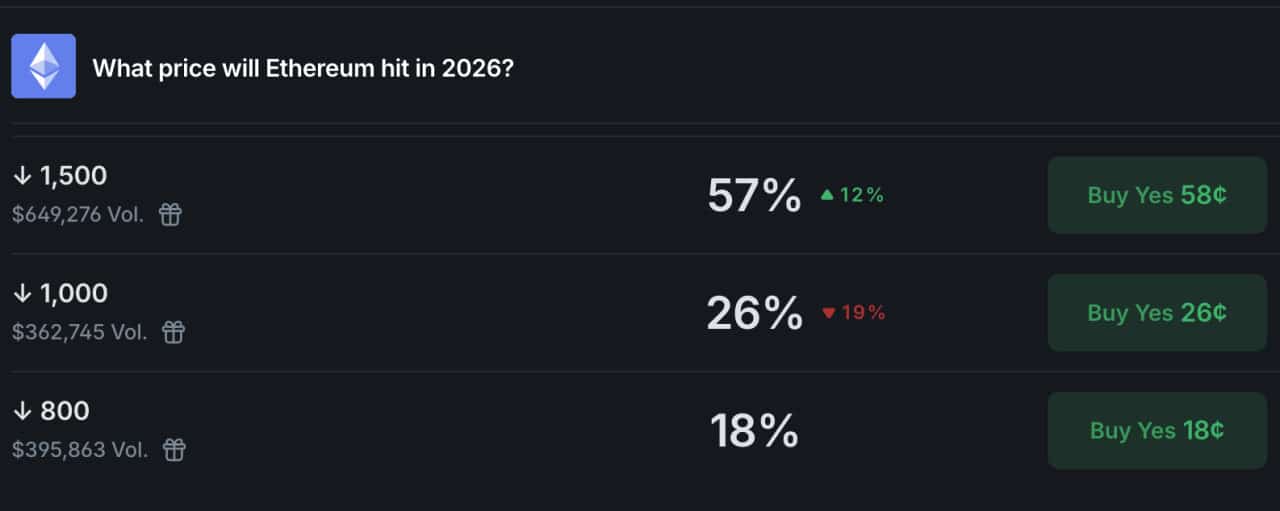1280x511 pixels.
Task: Click the $649,276 Vol. volume text
Action: point(78,214)
